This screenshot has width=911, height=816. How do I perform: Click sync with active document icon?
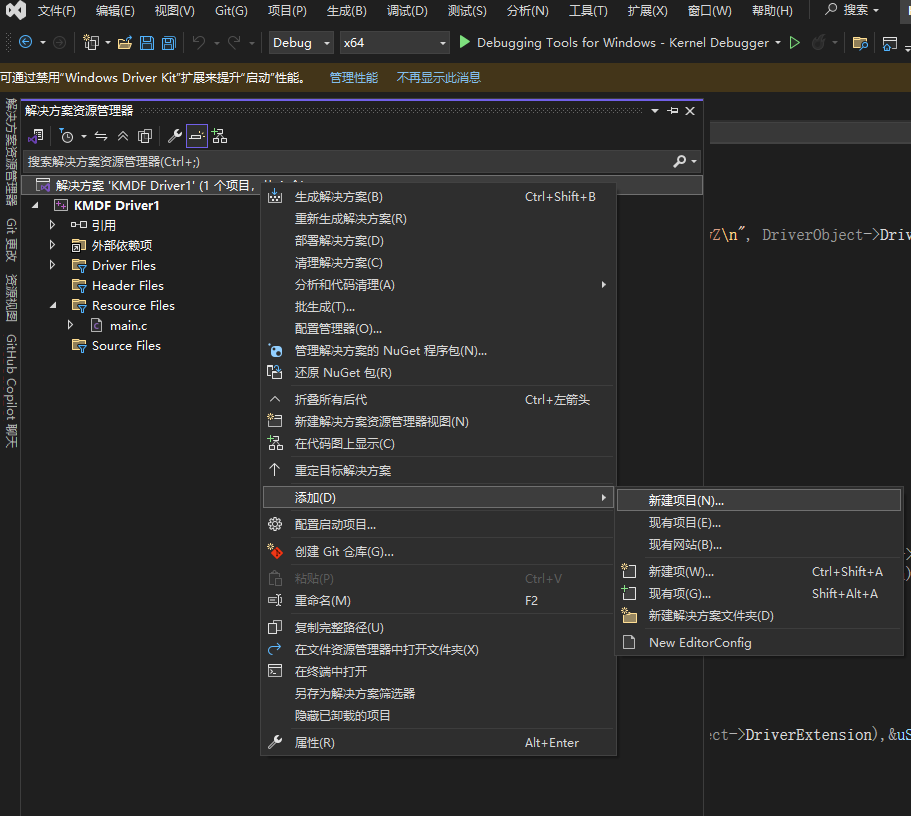tap(101, 136)
